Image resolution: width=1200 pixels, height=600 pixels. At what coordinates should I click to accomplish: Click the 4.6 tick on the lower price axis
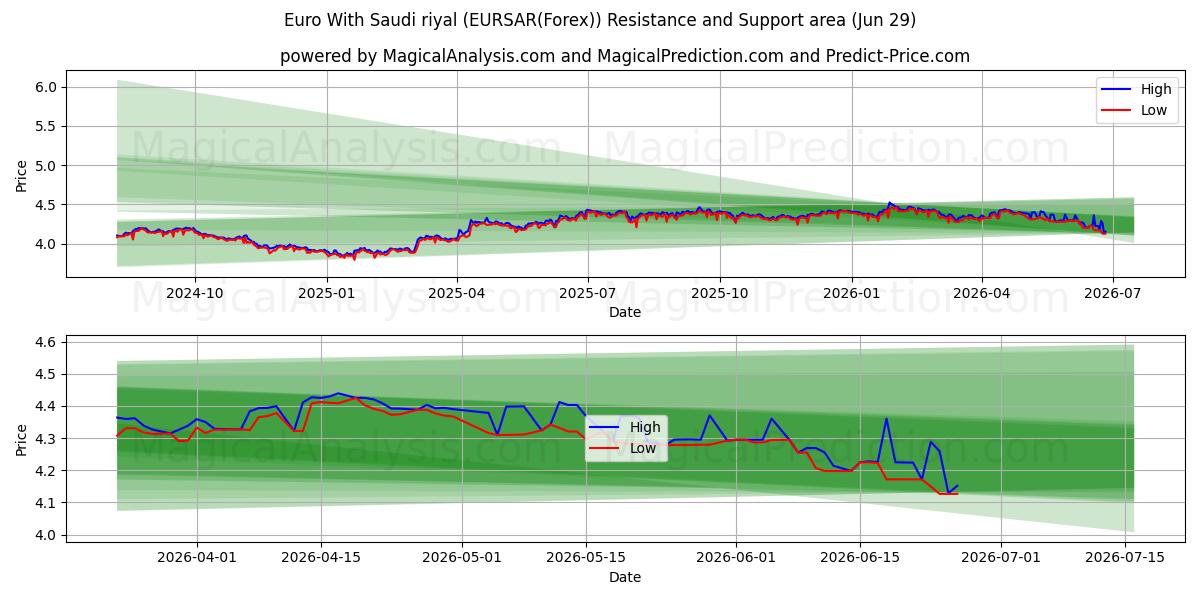[48, 342]
